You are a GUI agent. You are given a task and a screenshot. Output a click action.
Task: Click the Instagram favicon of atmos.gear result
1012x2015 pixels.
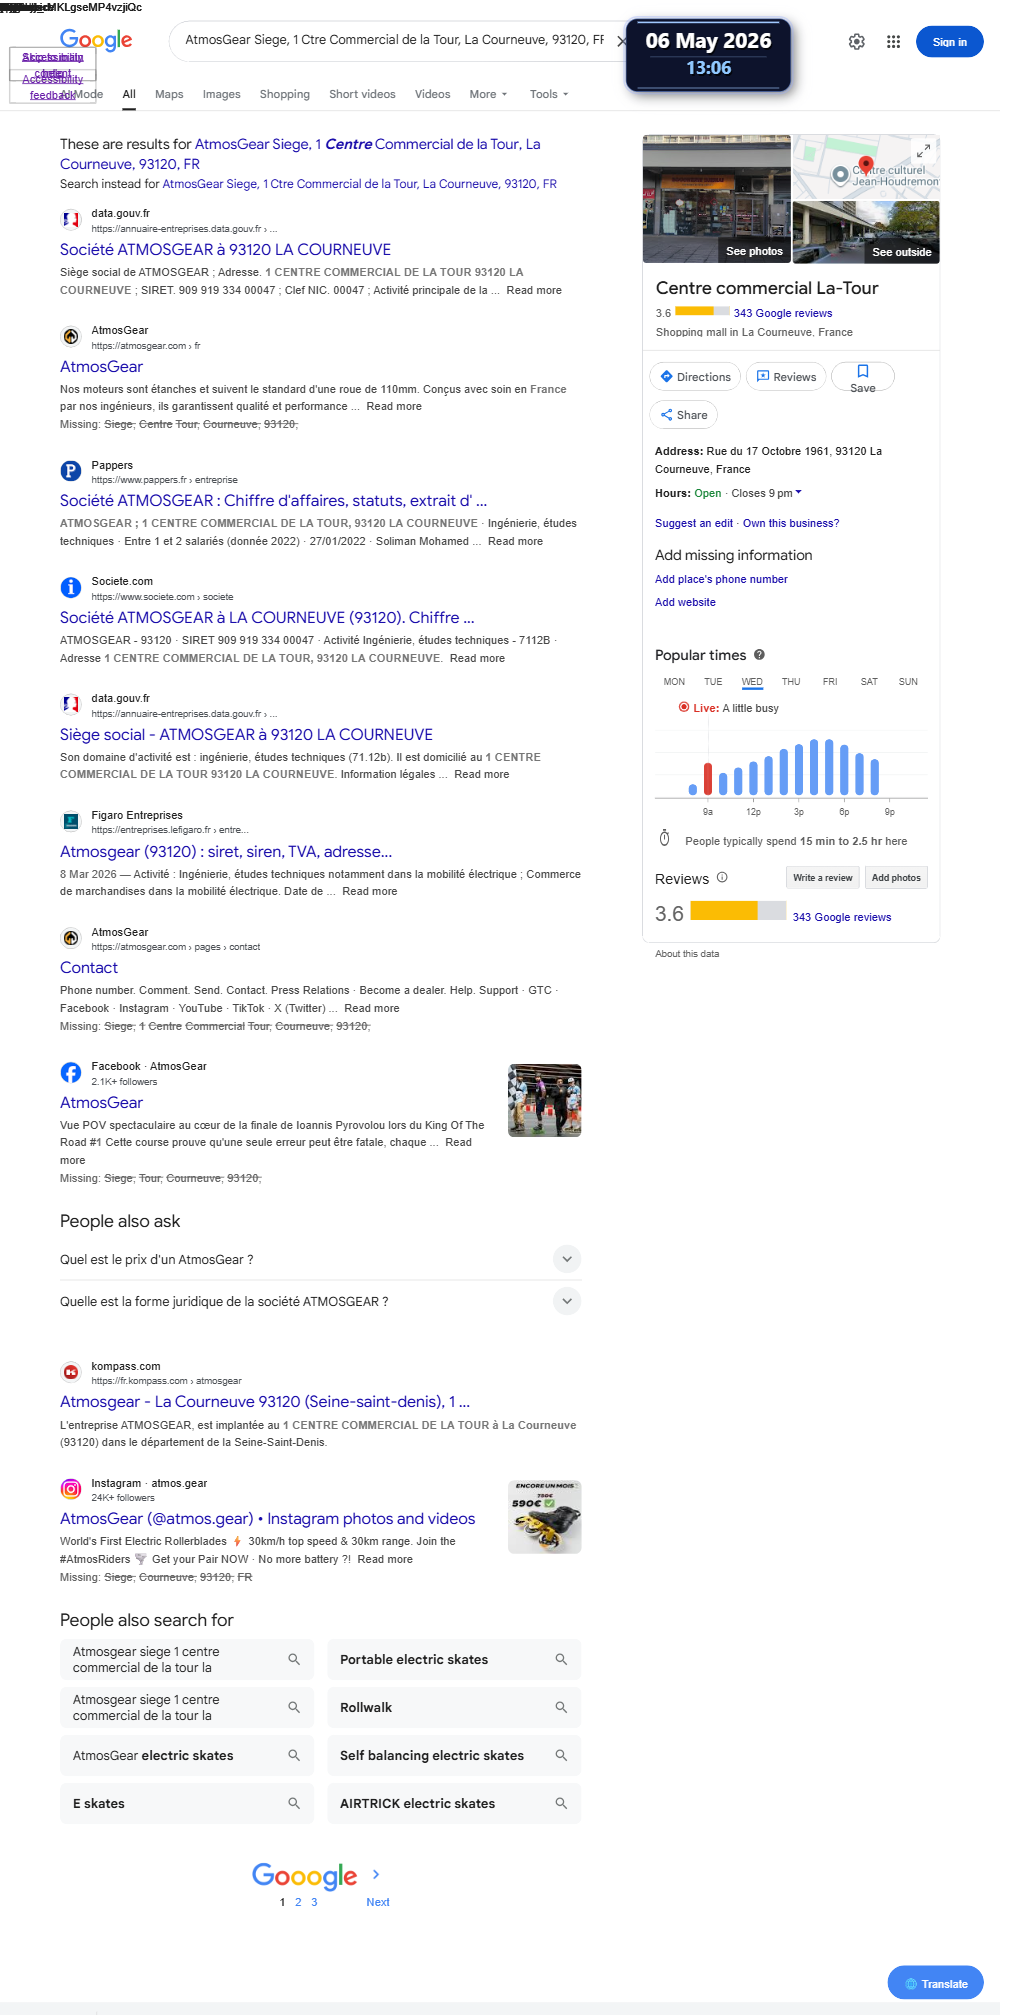tap(71, 1489)
